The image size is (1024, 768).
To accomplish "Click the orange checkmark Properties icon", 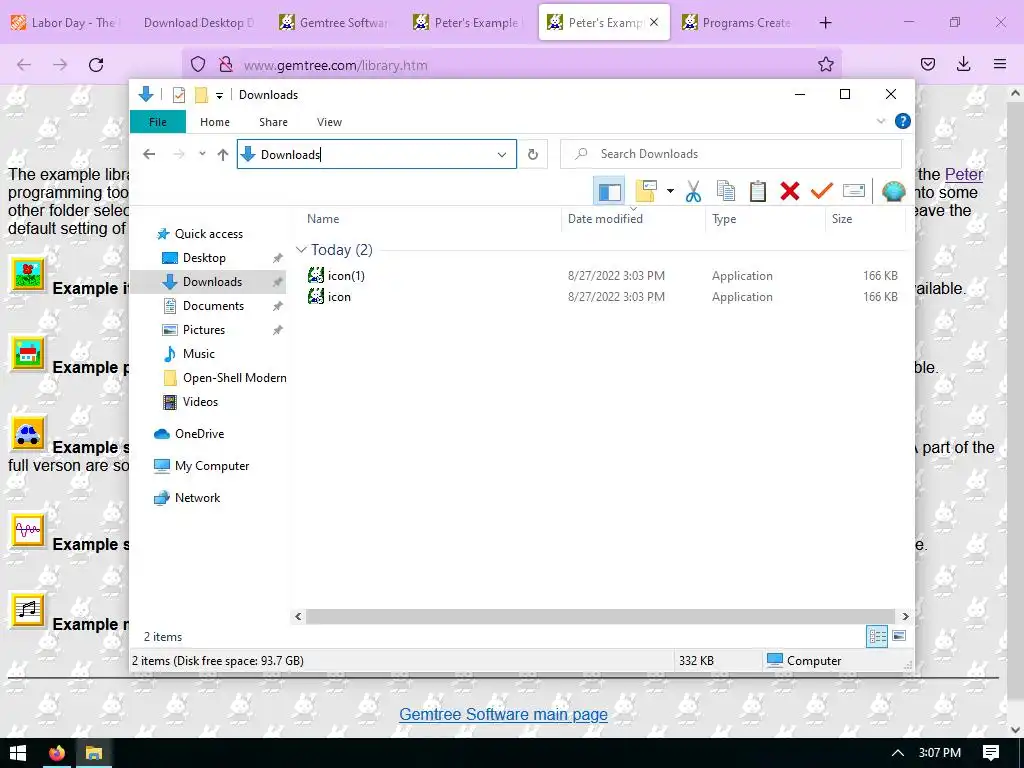I will [822, 191].
